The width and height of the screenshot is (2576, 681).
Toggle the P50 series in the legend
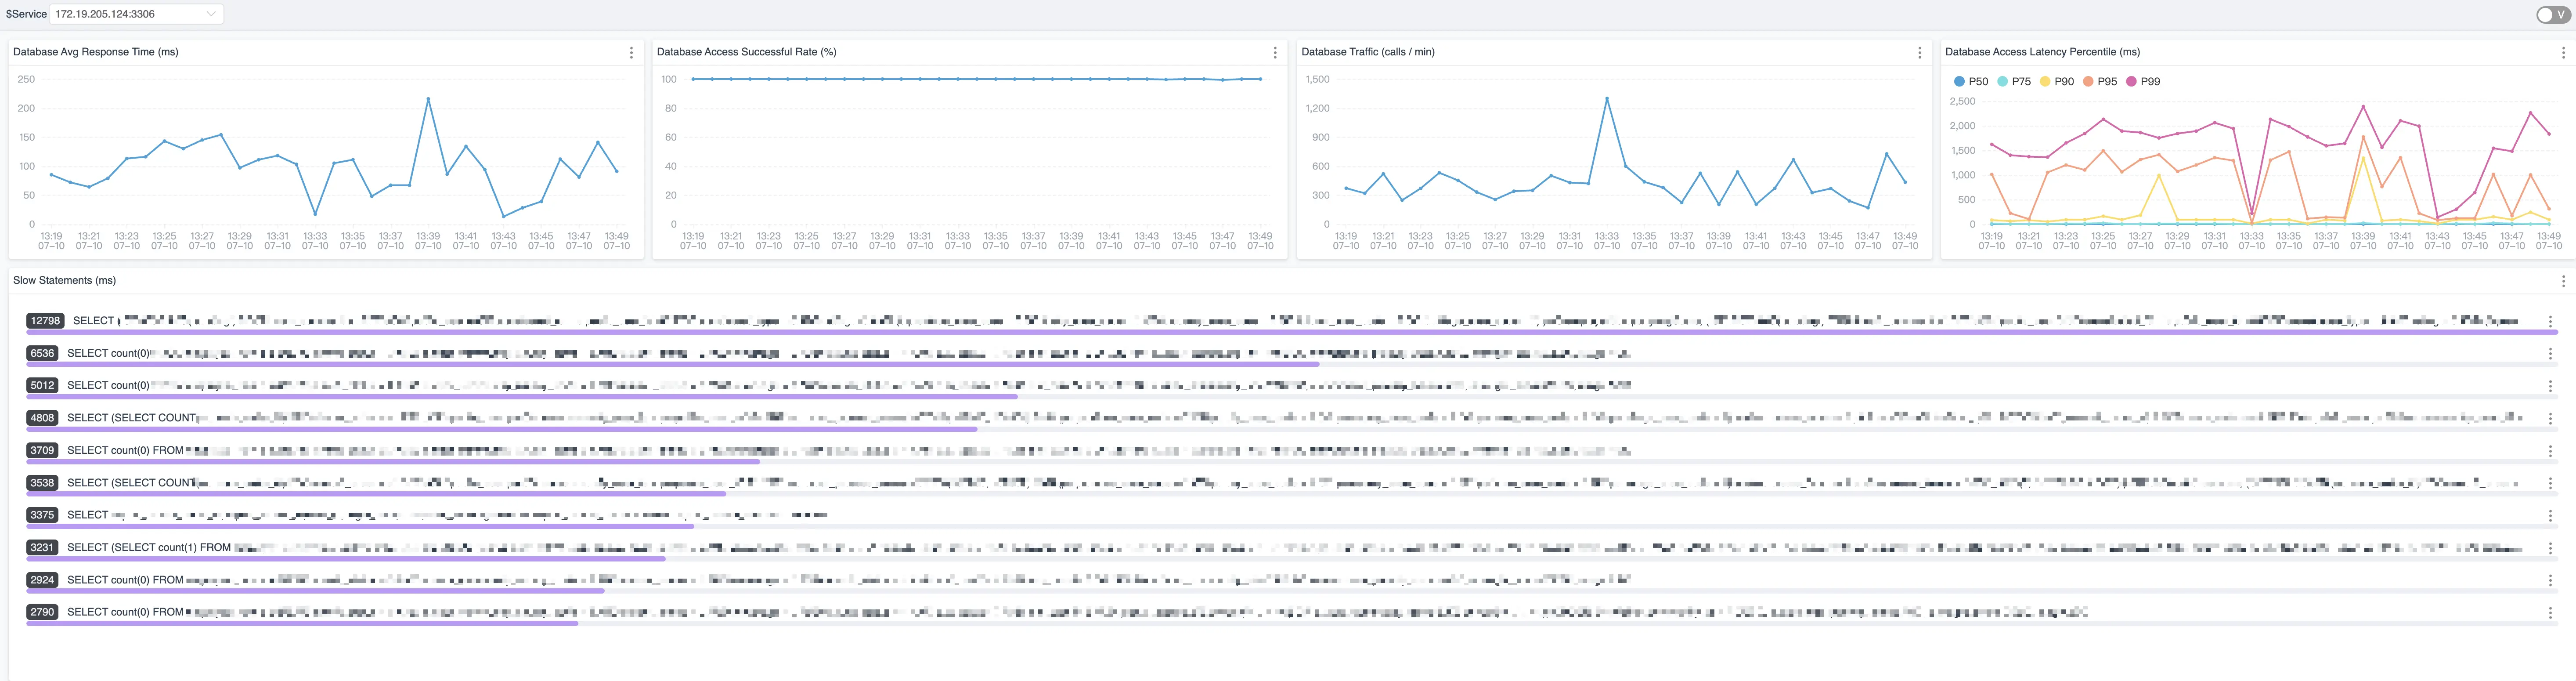pyautogui.click(x=1971, y=82)
